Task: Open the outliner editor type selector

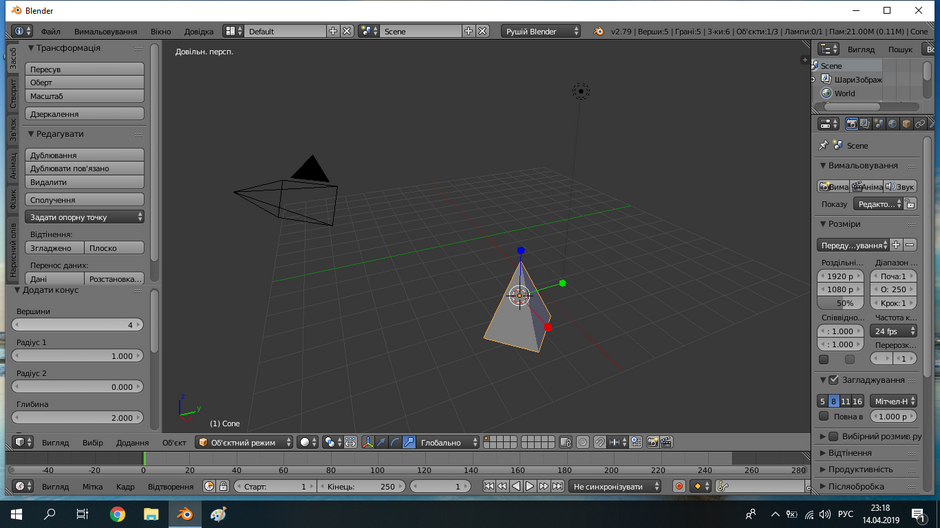Action: point(828,49)
